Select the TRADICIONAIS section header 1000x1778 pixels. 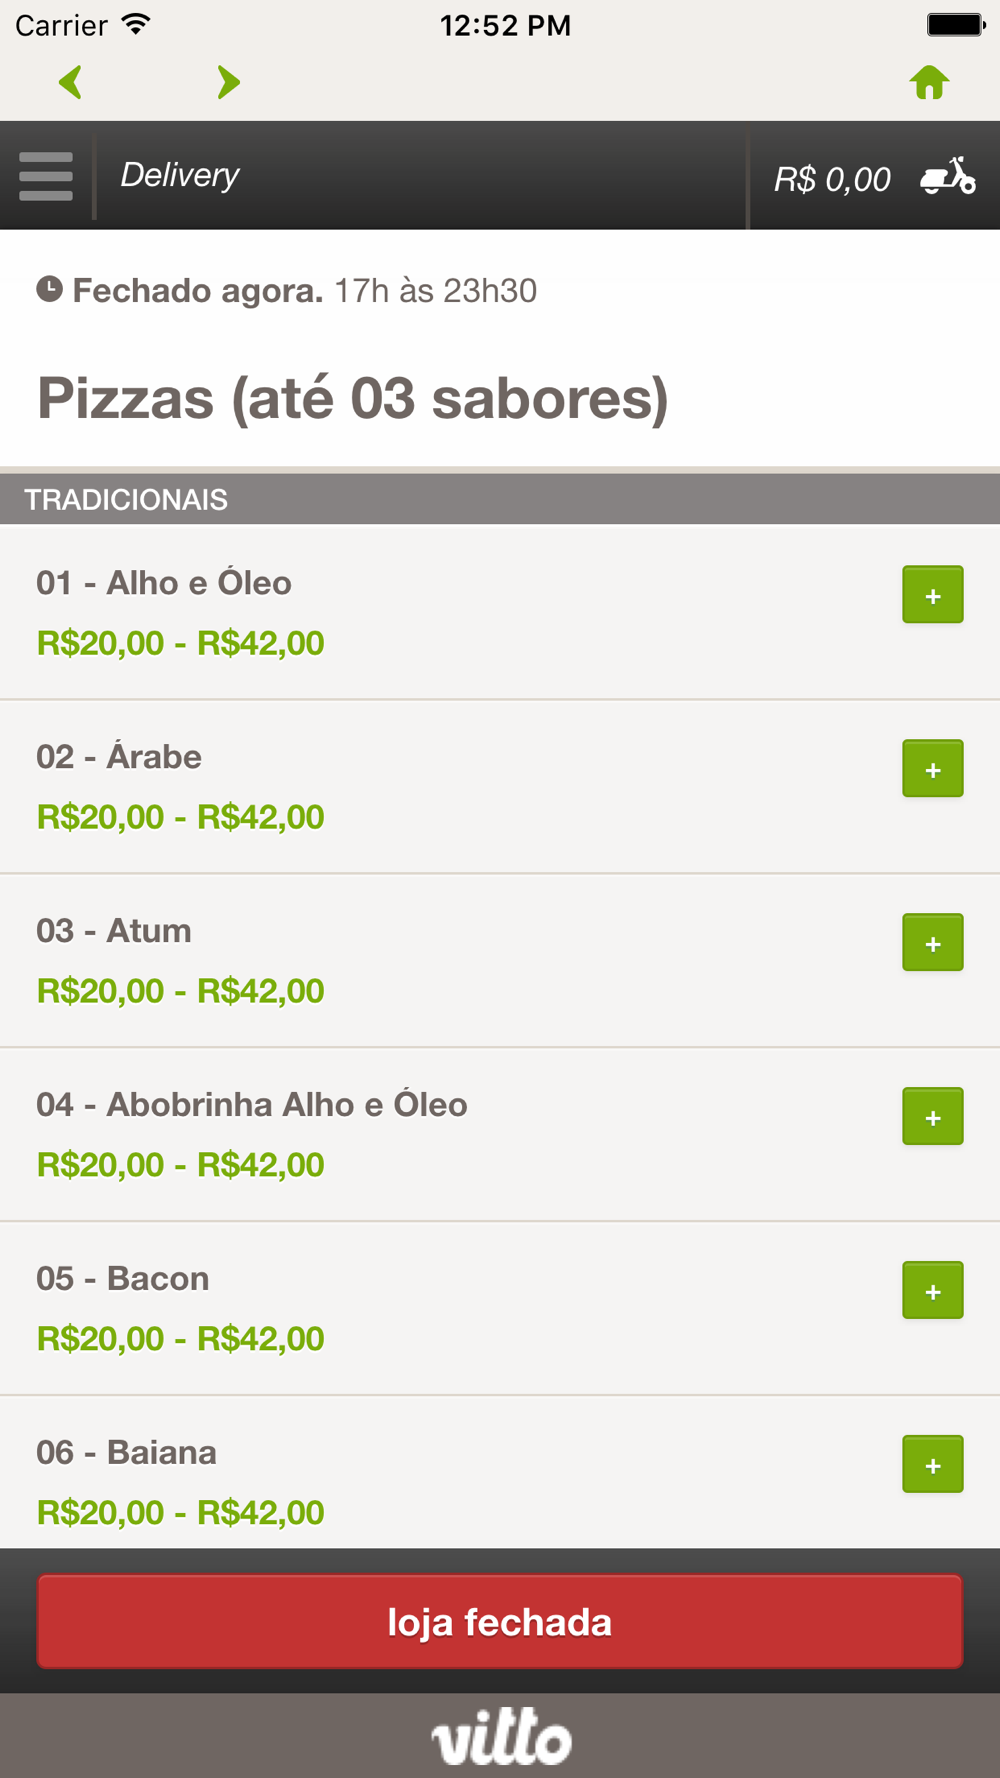click(500, 499)
